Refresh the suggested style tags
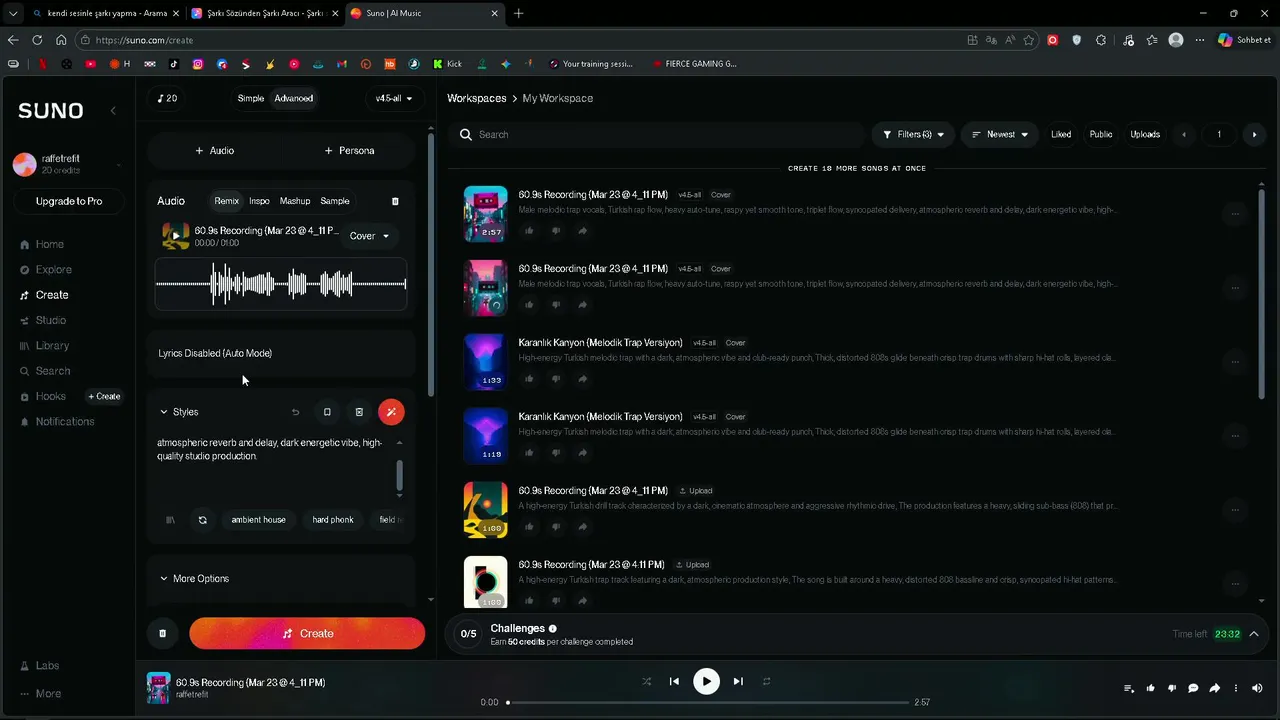Viewport: 1280px width, 720px height. 203,520
